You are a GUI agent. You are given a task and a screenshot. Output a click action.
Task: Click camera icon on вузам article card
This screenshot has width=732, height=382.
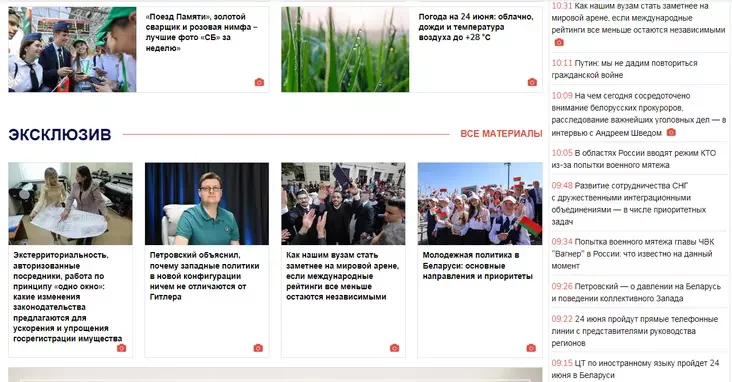[x=394, y=348]
